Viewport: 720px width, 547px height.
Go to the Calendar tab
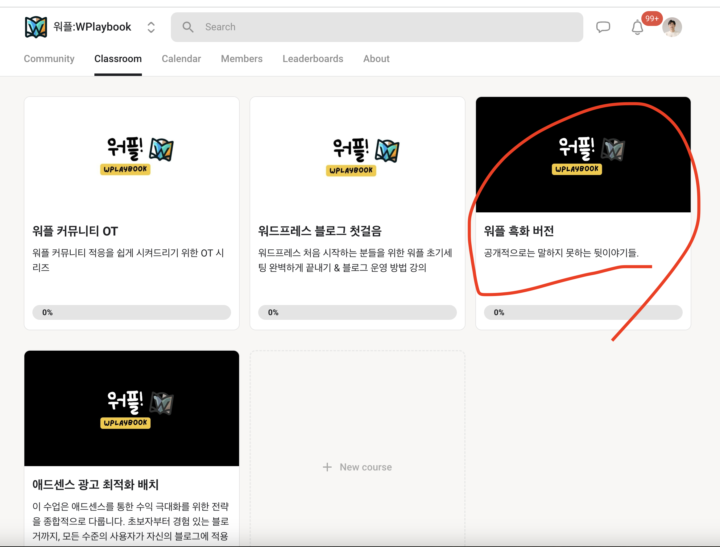click(181, 59)
